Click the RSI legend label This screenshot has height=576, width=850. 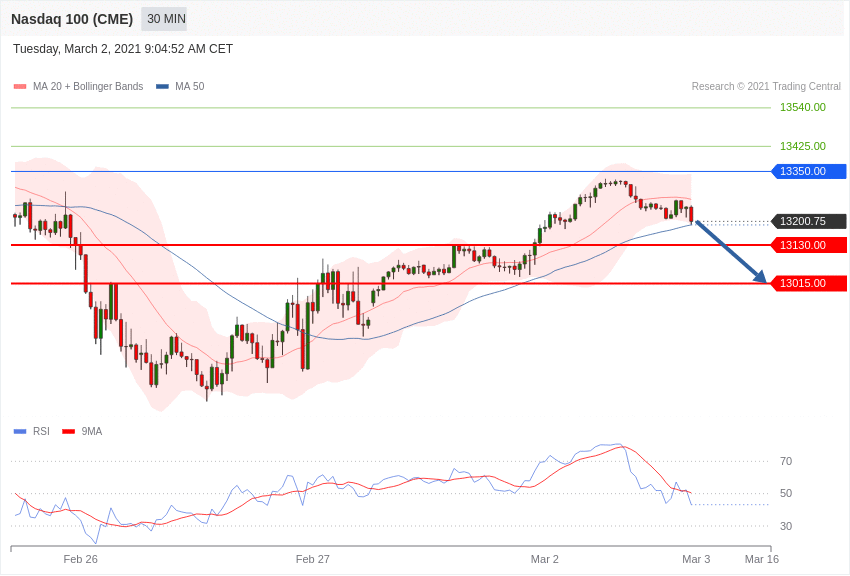[41, 431]
